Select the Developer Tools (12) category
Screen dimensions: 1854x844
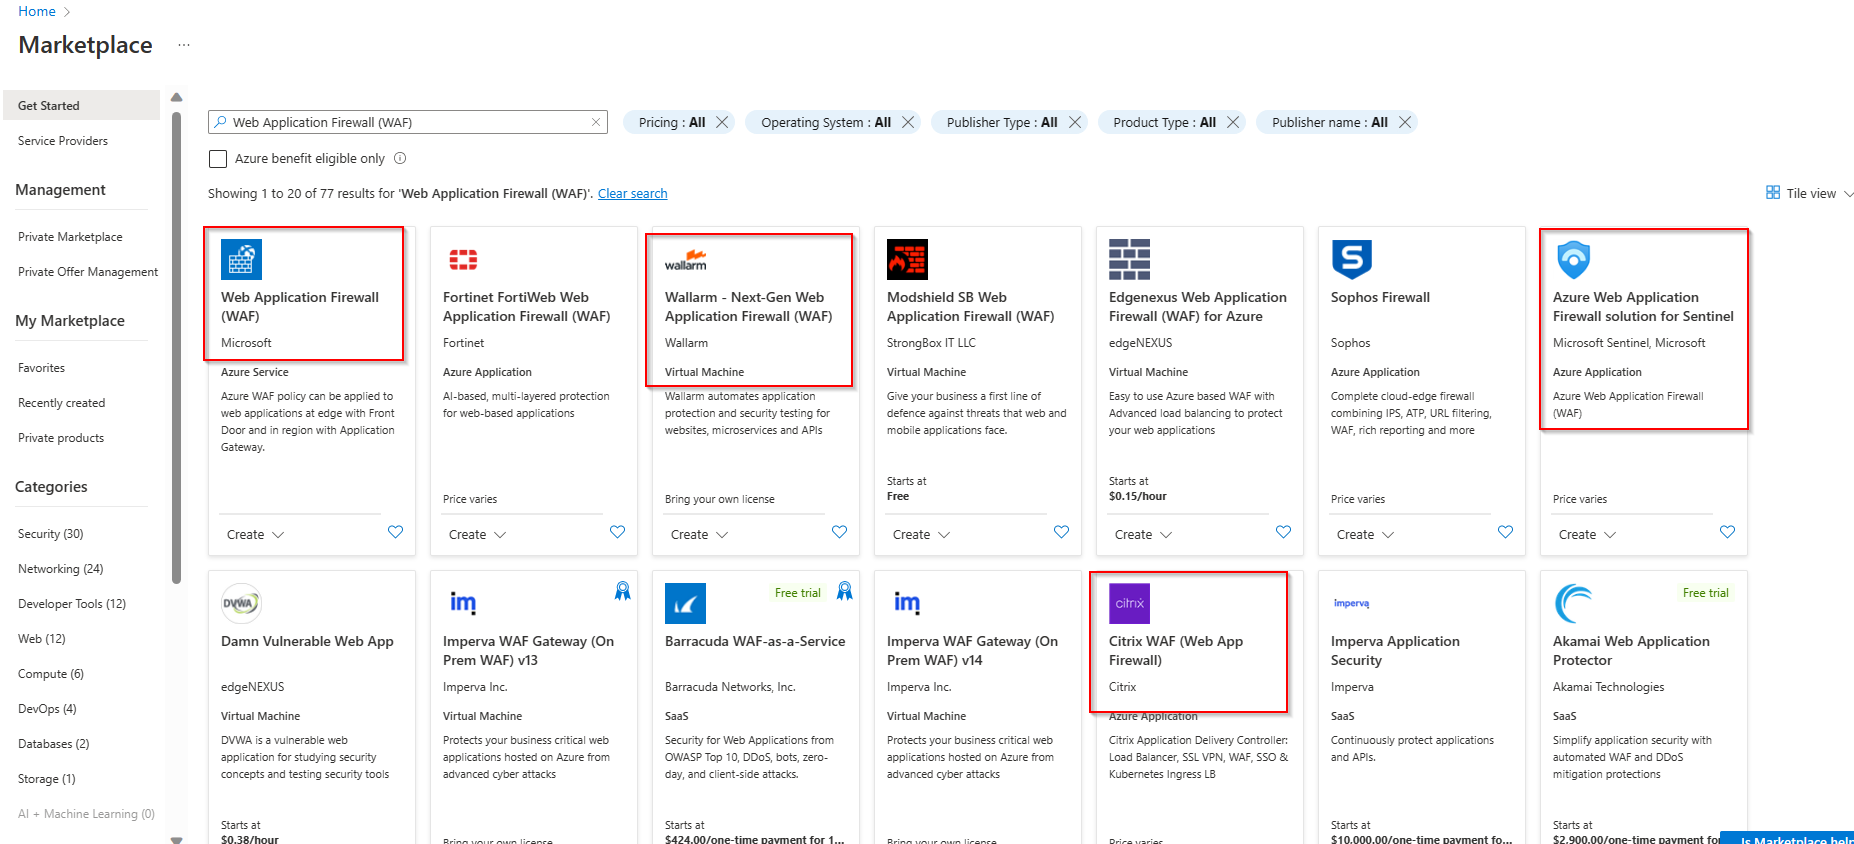tap(72, 604)
